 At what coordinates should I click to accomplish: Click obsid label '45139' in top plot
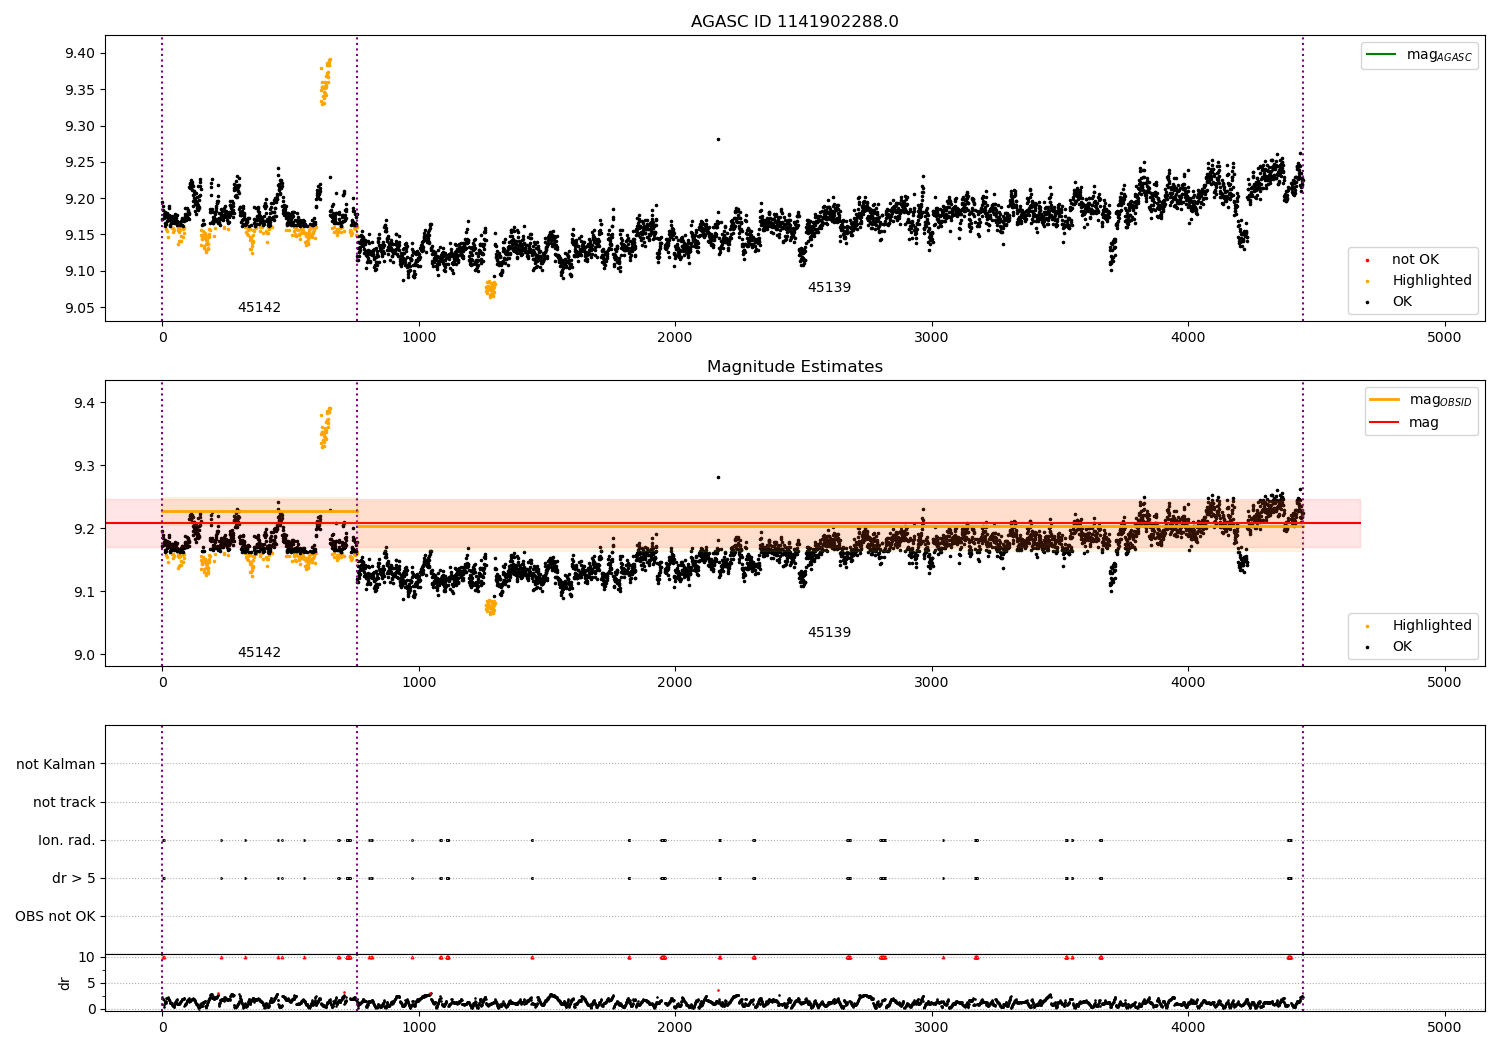coord(829,288)
